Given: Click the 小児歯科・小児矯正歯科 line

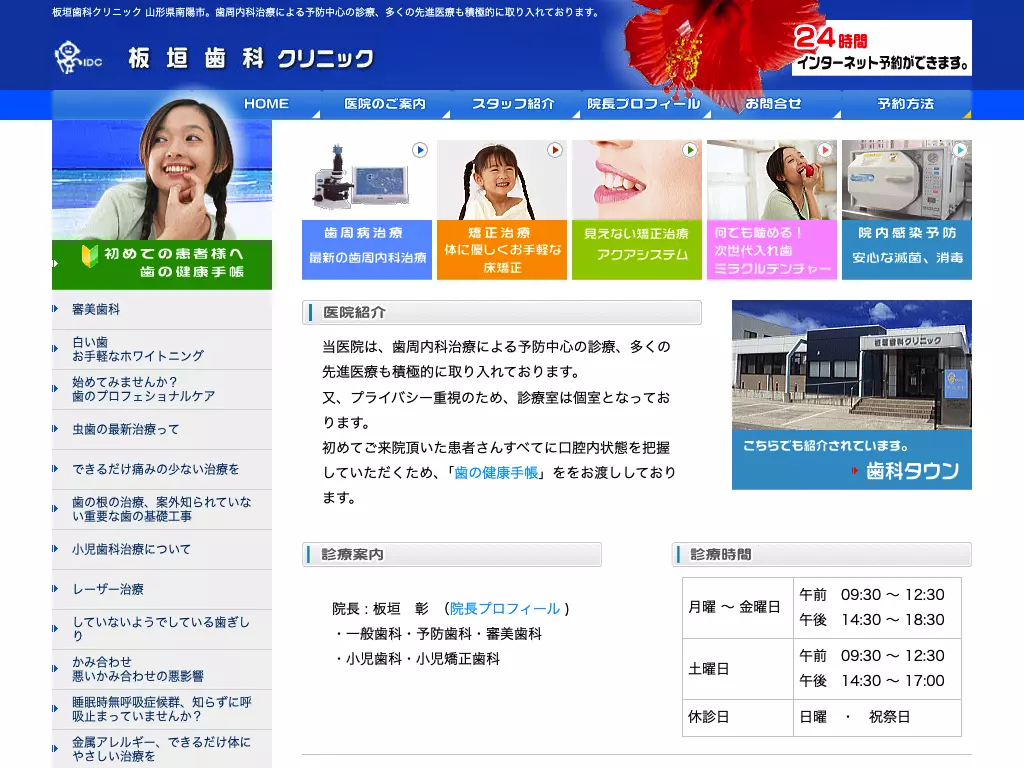Looking at the screenshot, I should tap(417, 659).
